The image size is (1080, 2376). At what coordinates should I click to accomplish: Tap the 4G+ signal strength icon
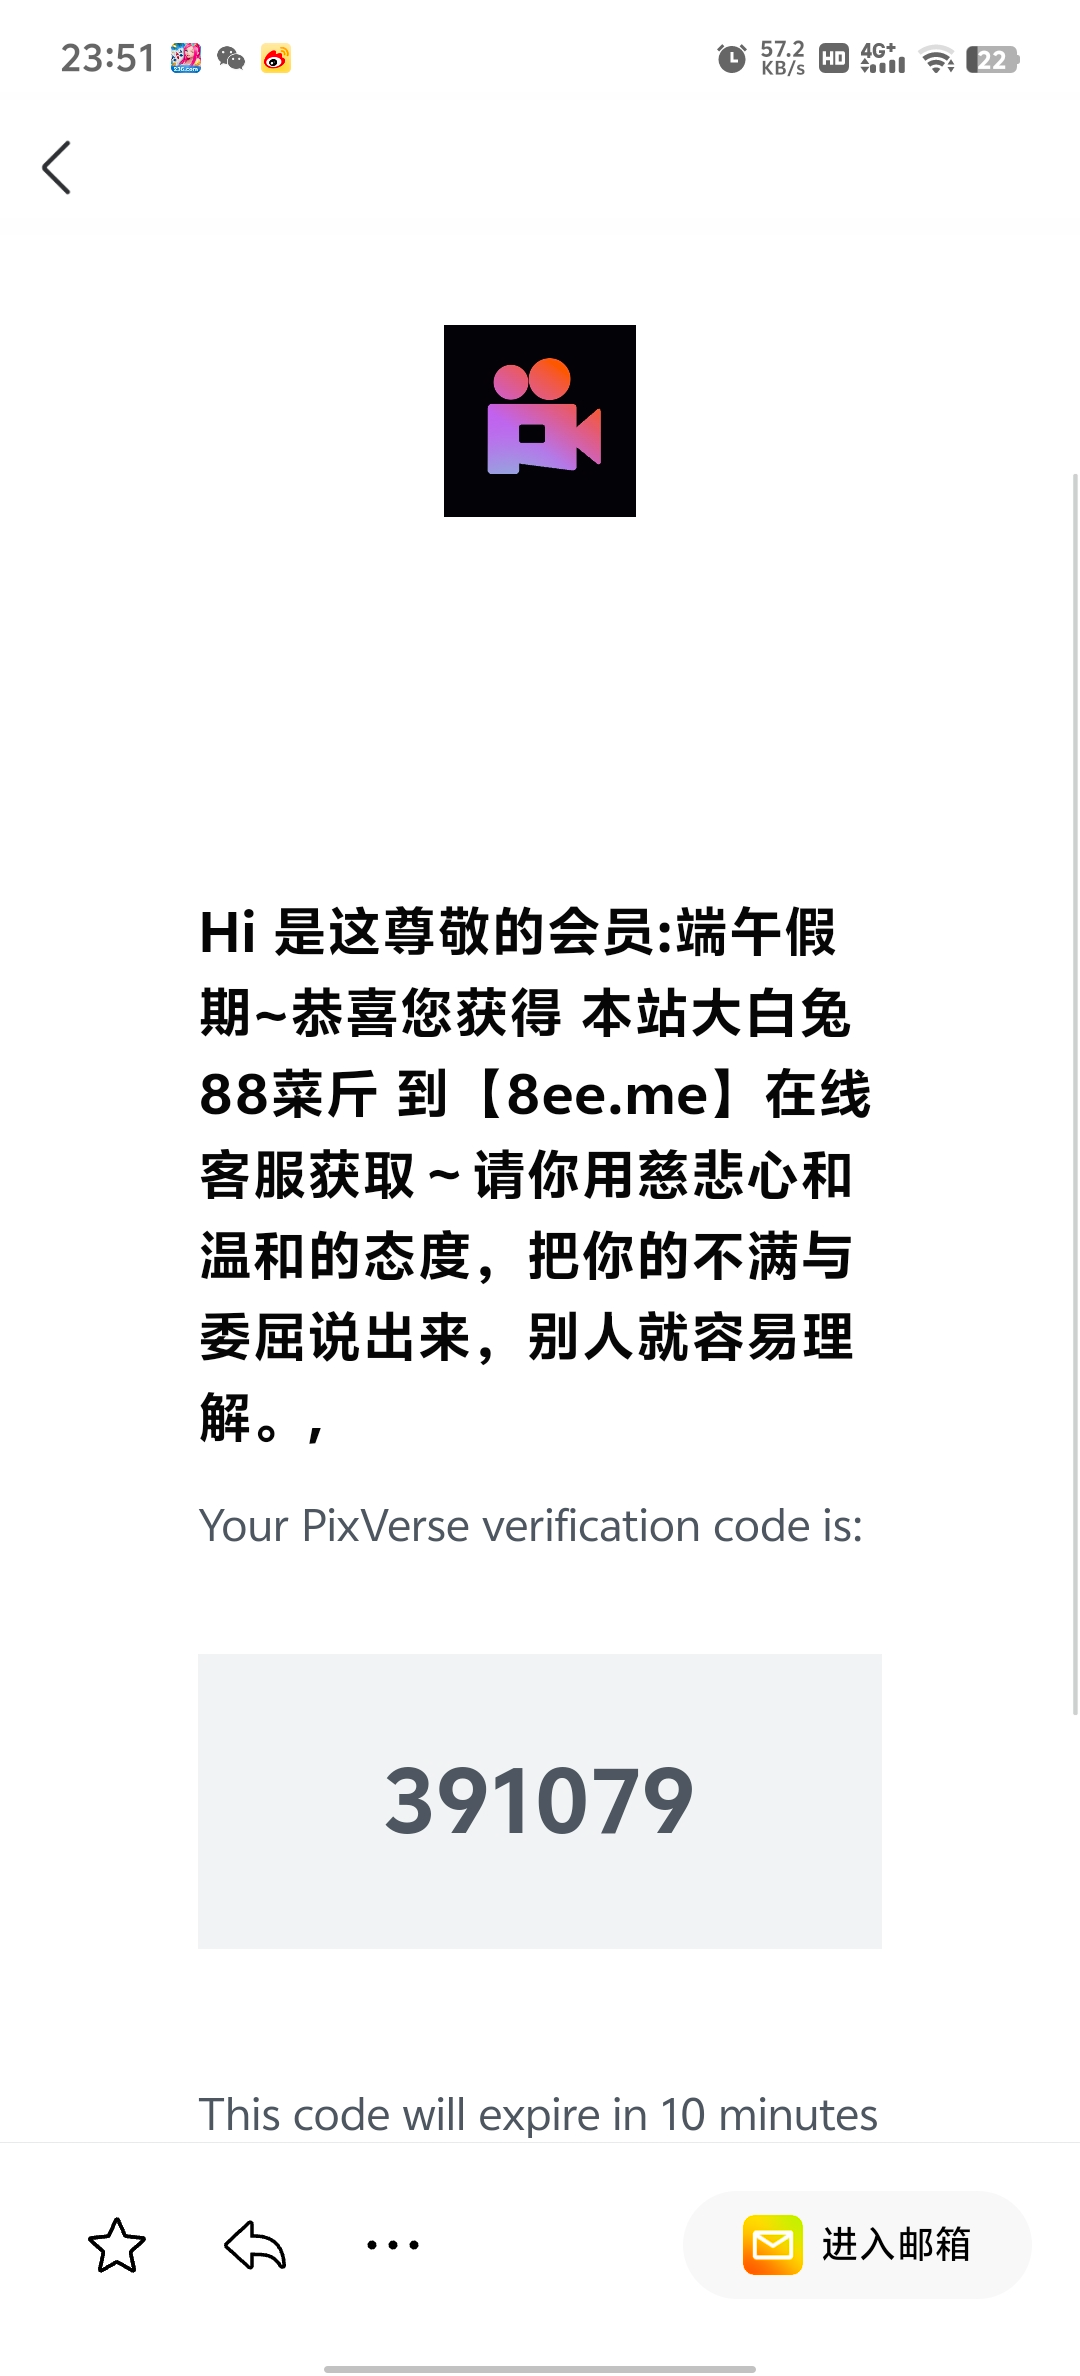(882, 58)
